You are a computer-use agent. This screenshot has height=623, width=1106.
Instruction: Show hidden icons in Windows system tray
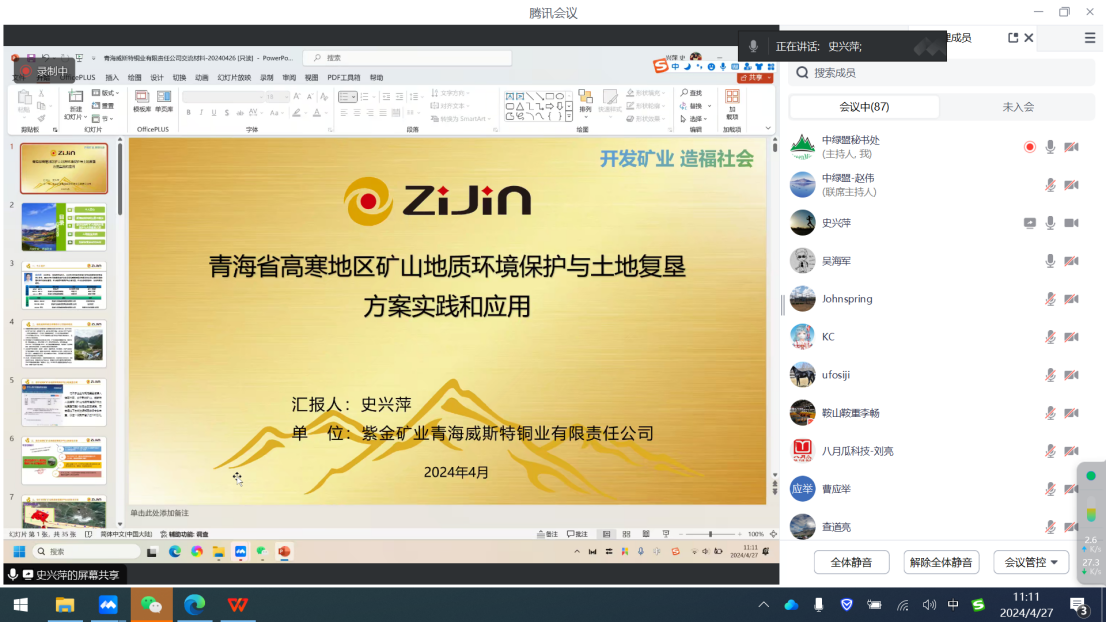pos(764,605)
